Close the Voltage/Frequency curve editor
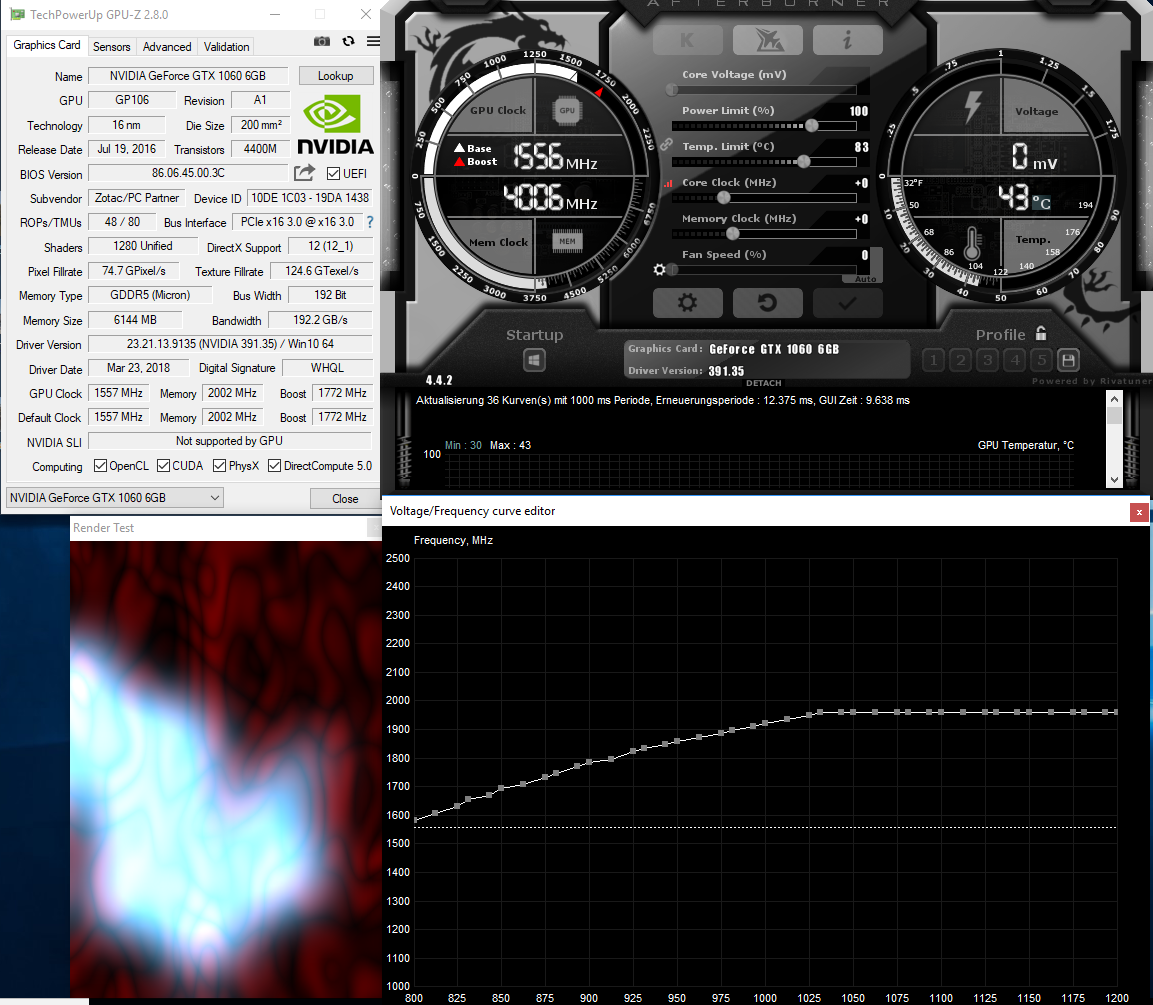 [1139, 512]
